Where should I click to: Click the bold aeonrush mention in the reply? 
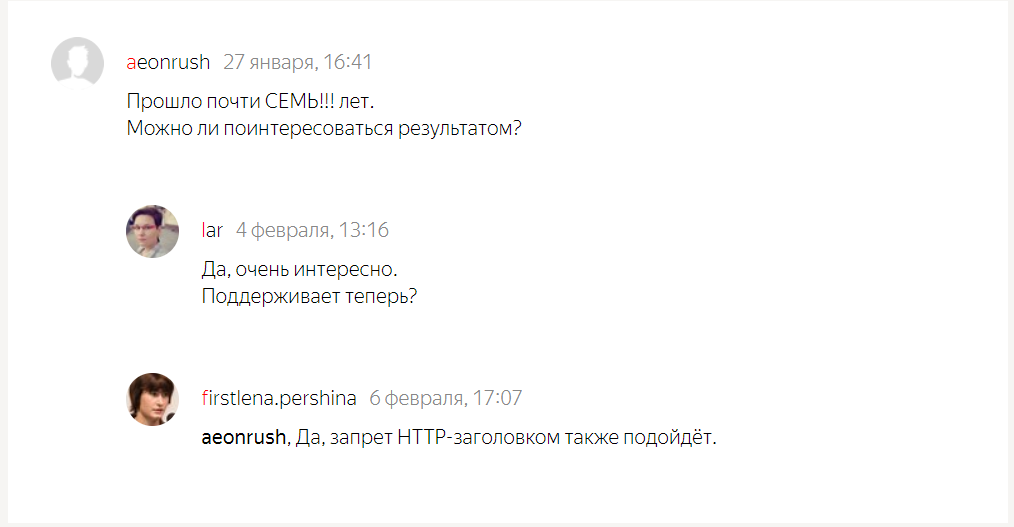pos(245,438)
